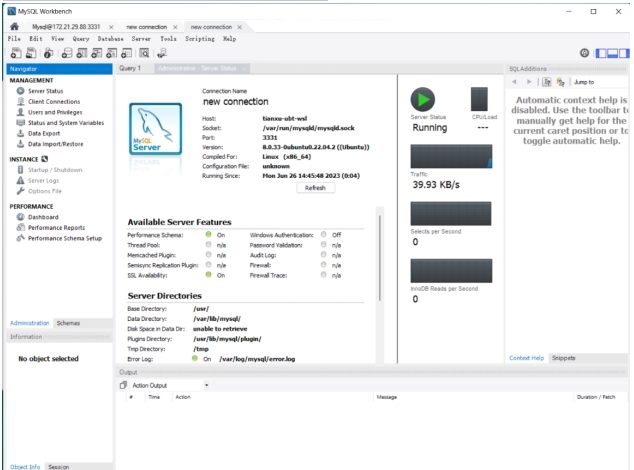This screenshot has height=470, width=634.
Task: Switch to the Object Info tab
Action: [x=25, y=467]
